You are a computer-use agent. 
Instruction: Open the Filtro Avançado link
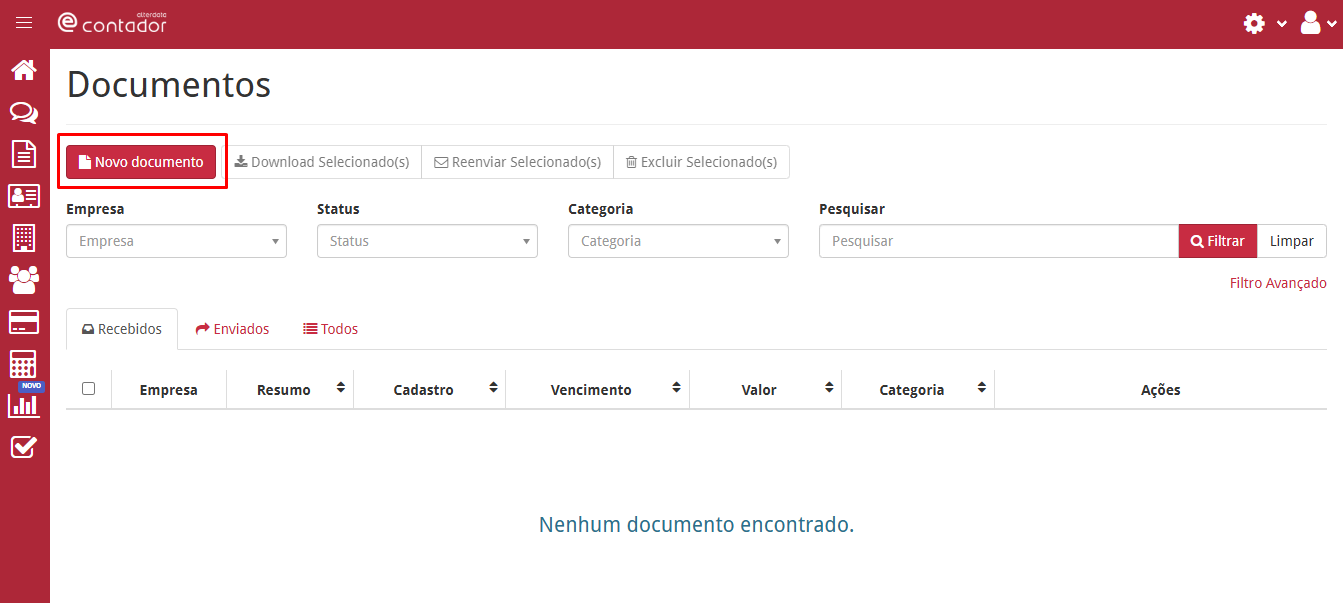tap(1278, 283)
